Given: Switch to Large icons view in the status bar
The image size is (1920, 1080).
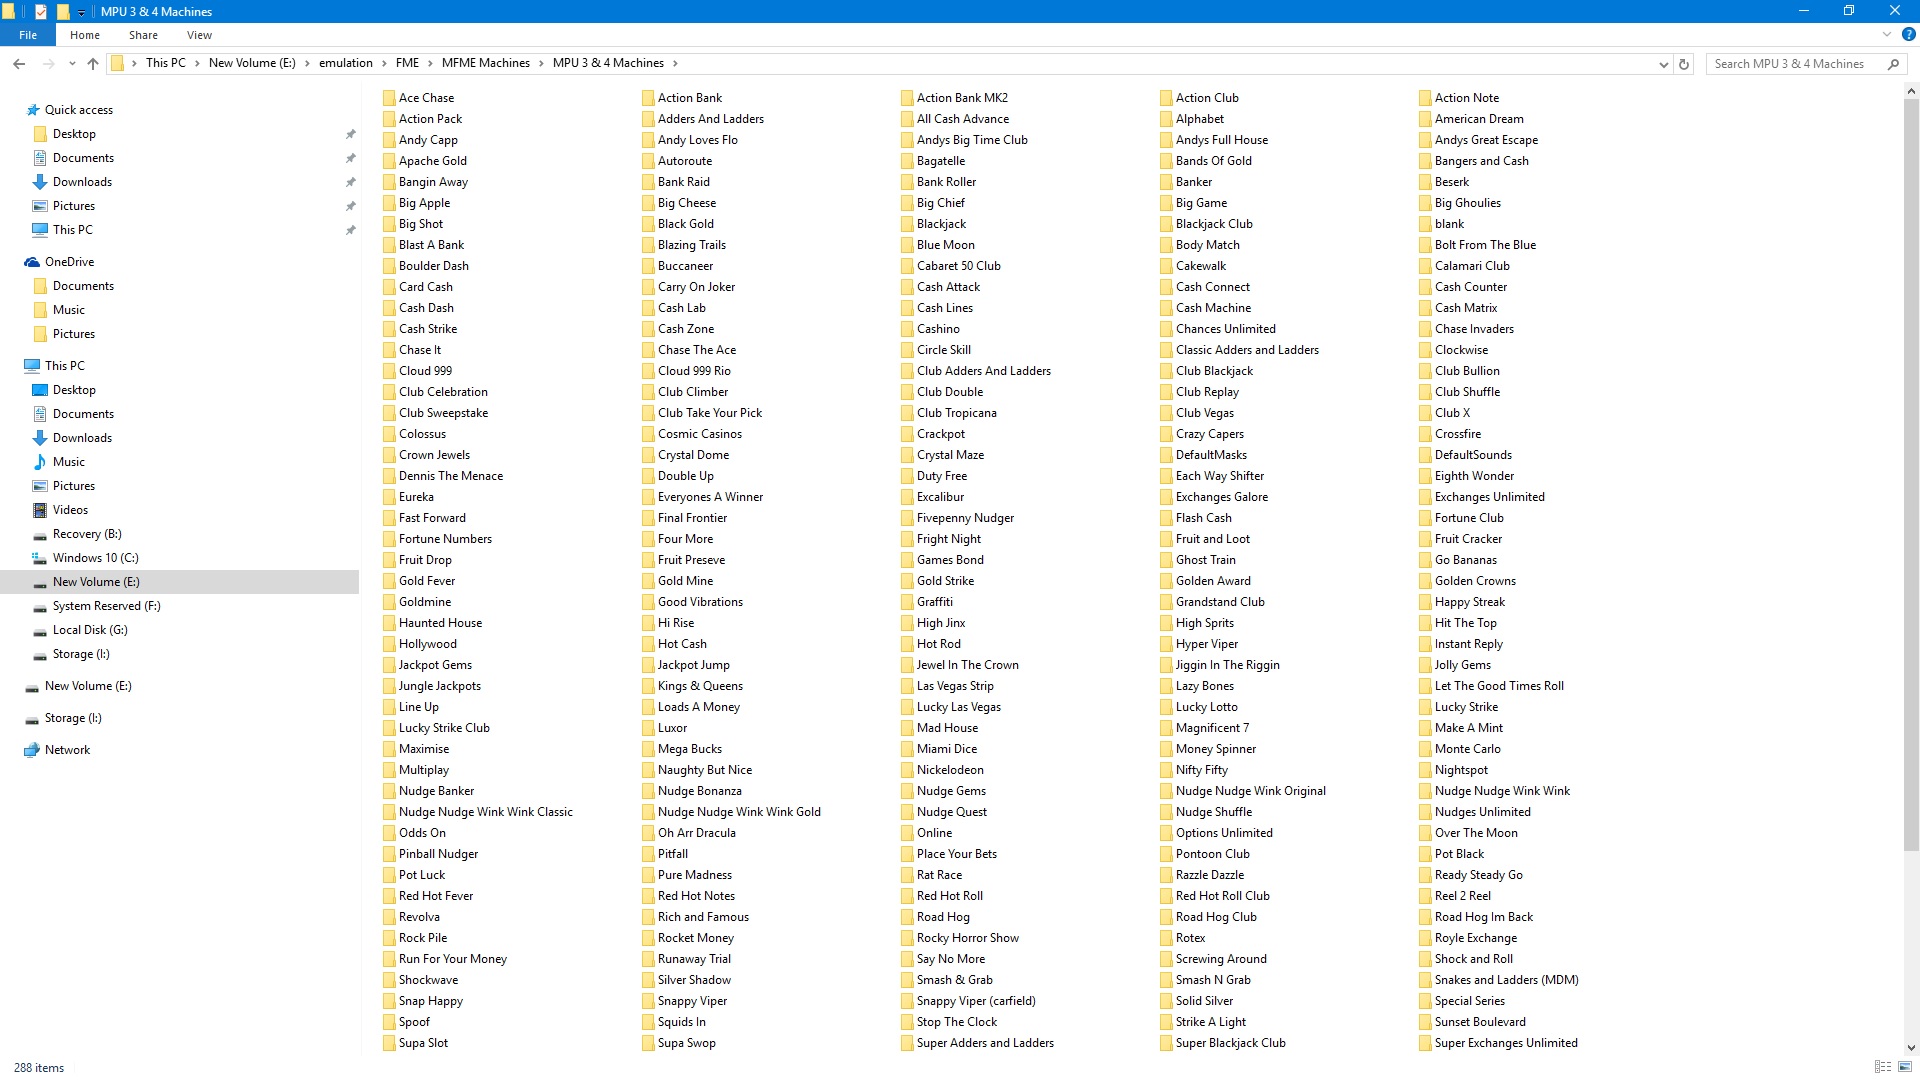Looking at the screenshot, I should pyautogui.click(x=1904, y=1067).
